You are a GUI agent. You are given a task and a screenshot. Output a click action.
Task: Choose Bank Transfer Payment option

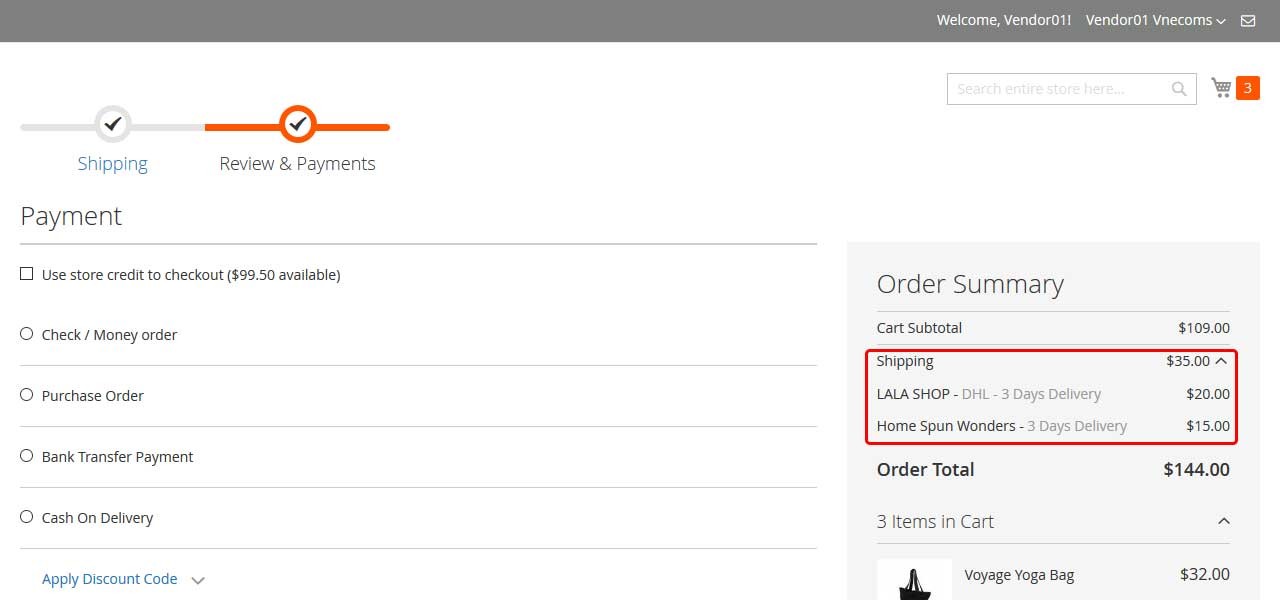(26, 455)
